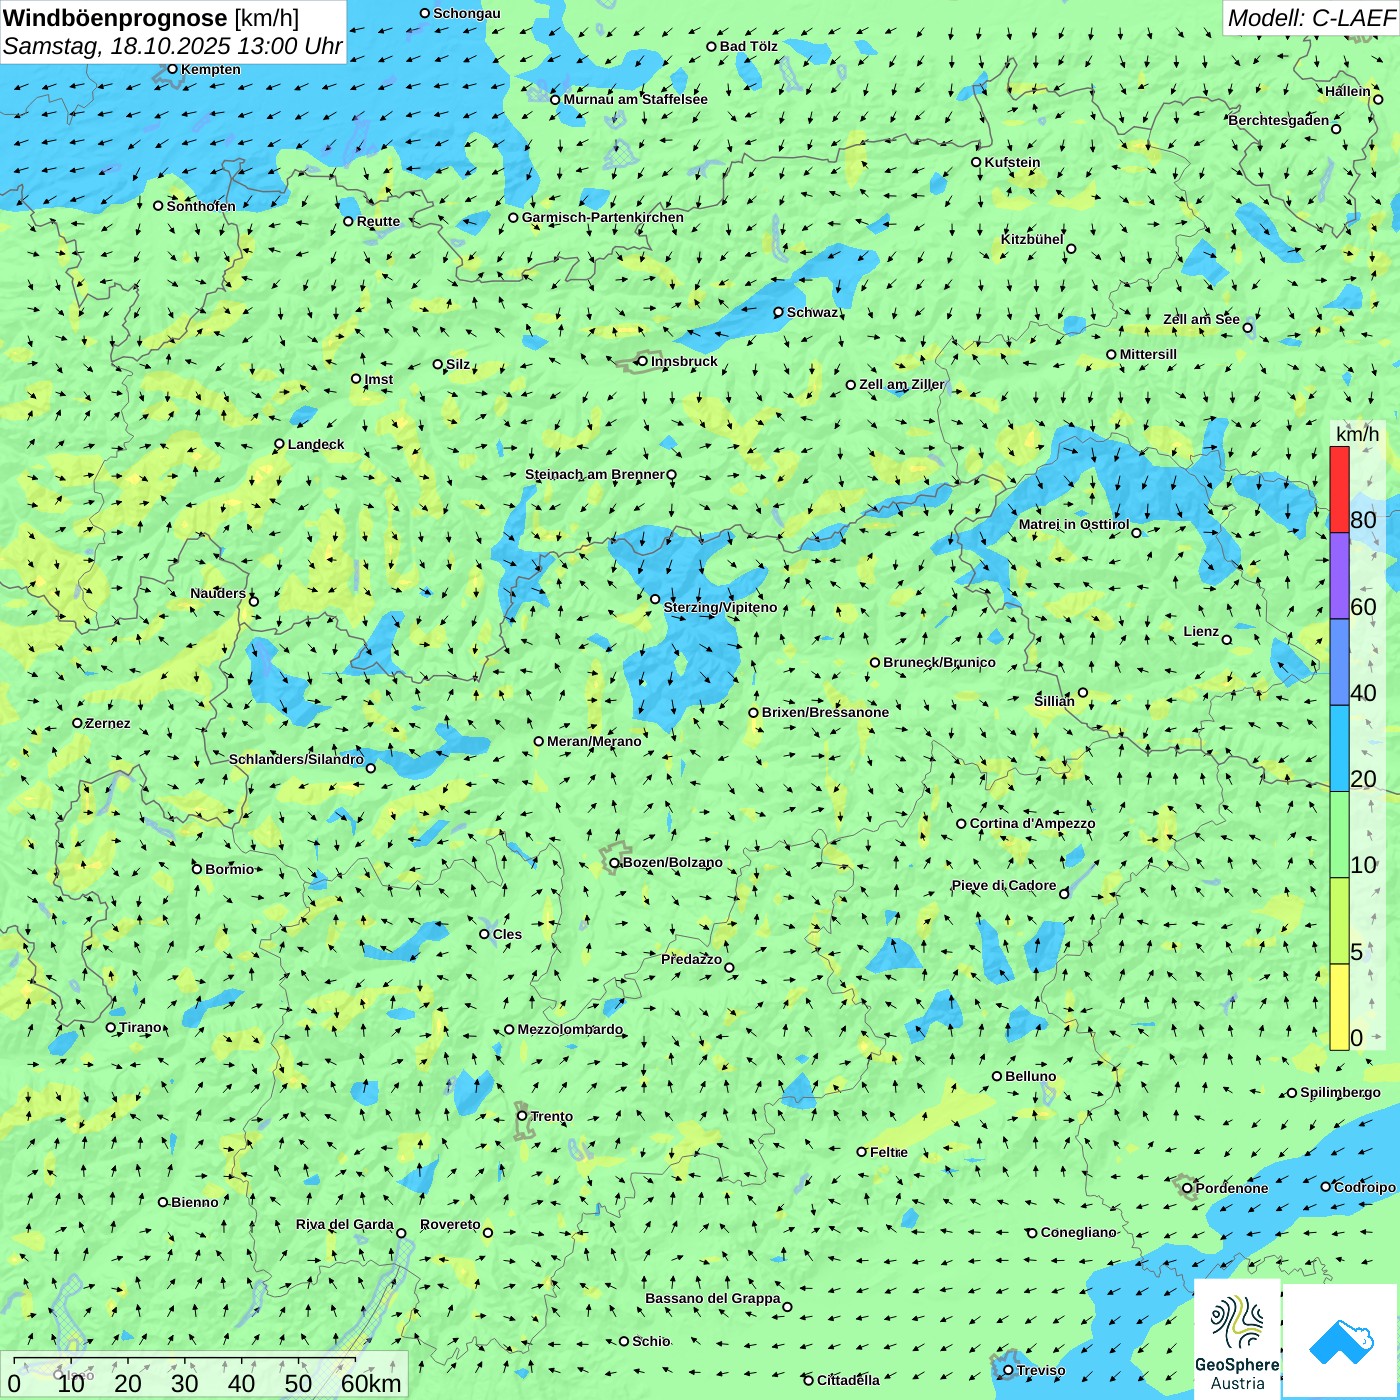Choose the green legend band 10–20
This screenshot has width=1400, height=1400.
1339,835
